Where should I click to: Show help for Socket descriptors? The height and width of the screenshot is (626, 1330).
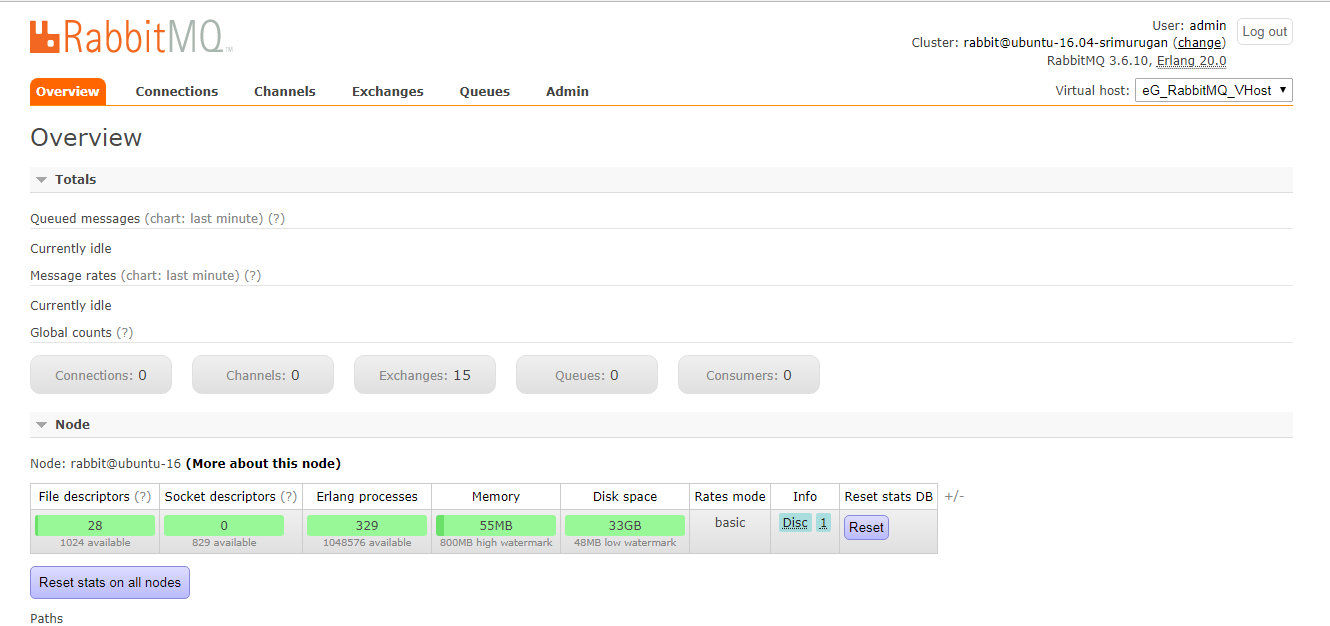(x=289, y=497)
